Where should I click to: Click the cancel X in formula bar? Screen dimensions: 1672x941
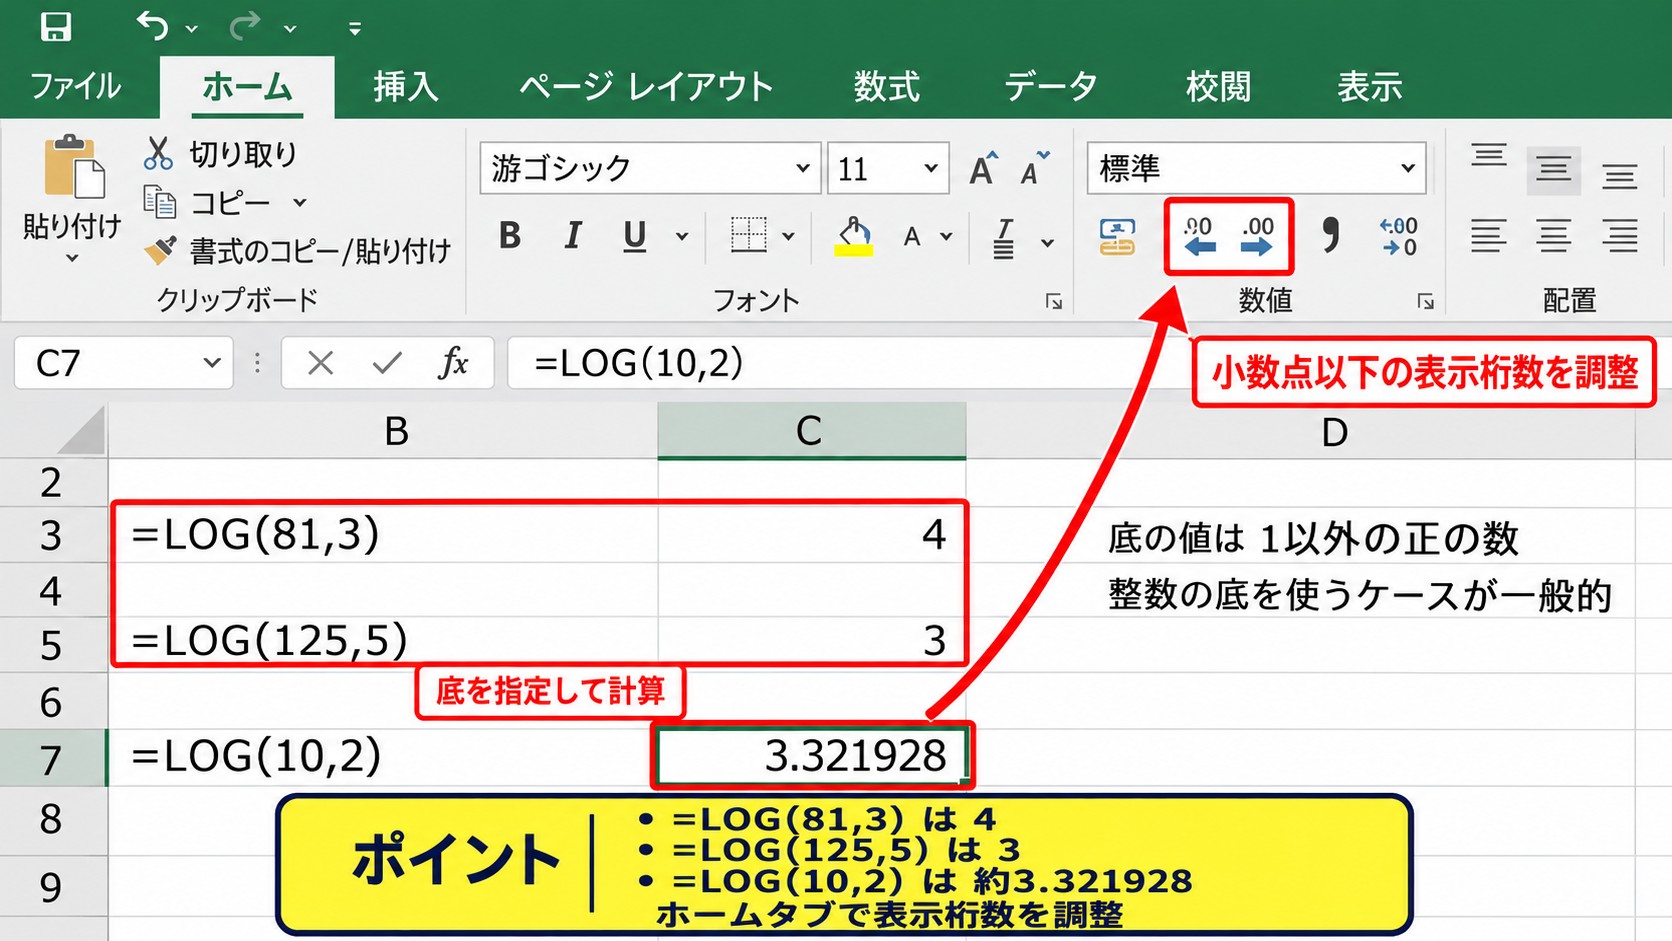(320, 363)
